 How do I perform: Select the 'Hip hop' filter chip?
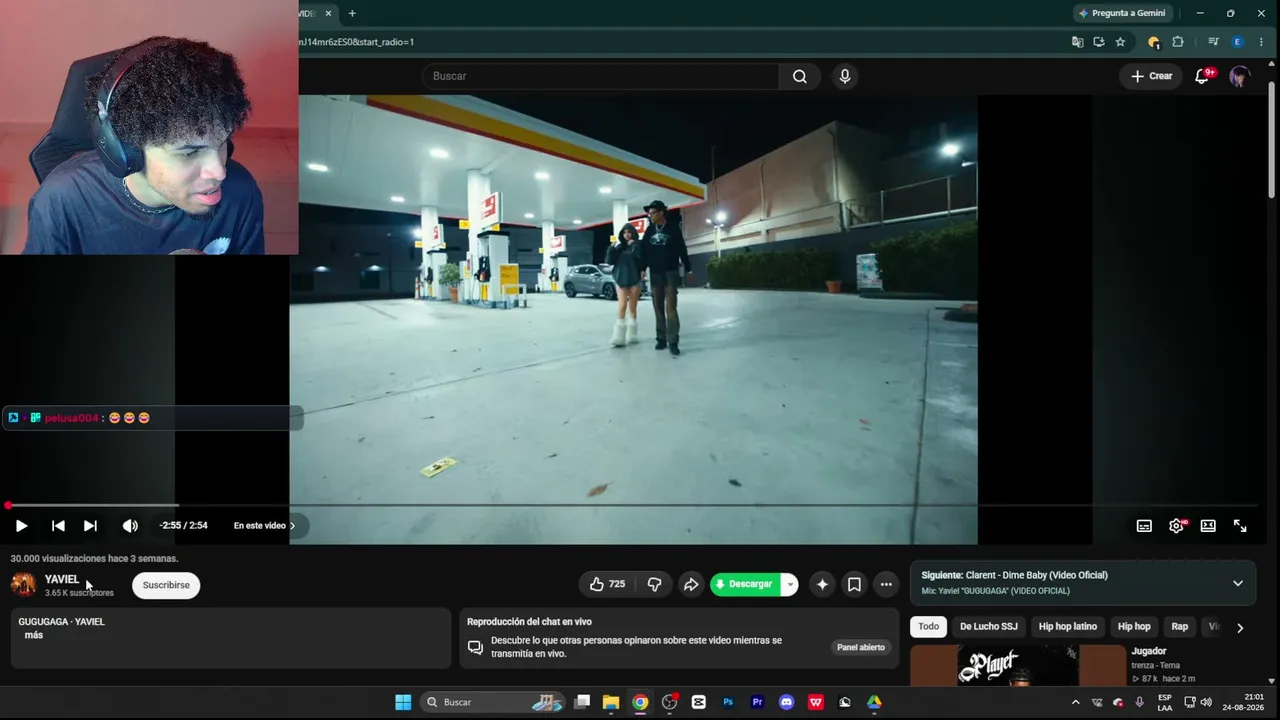1134,626
